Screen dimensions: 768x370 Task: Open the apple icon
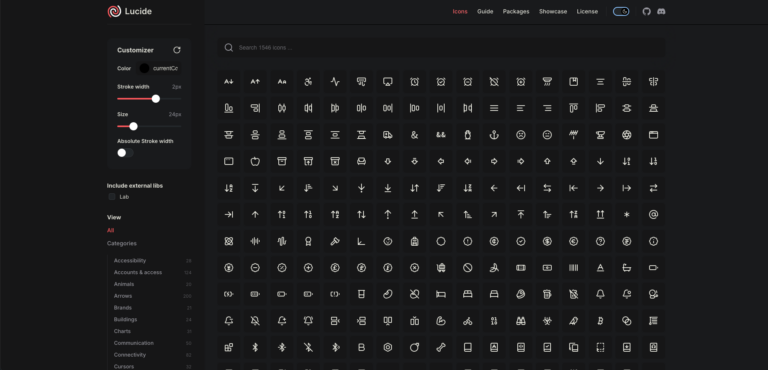pos(255,161)
